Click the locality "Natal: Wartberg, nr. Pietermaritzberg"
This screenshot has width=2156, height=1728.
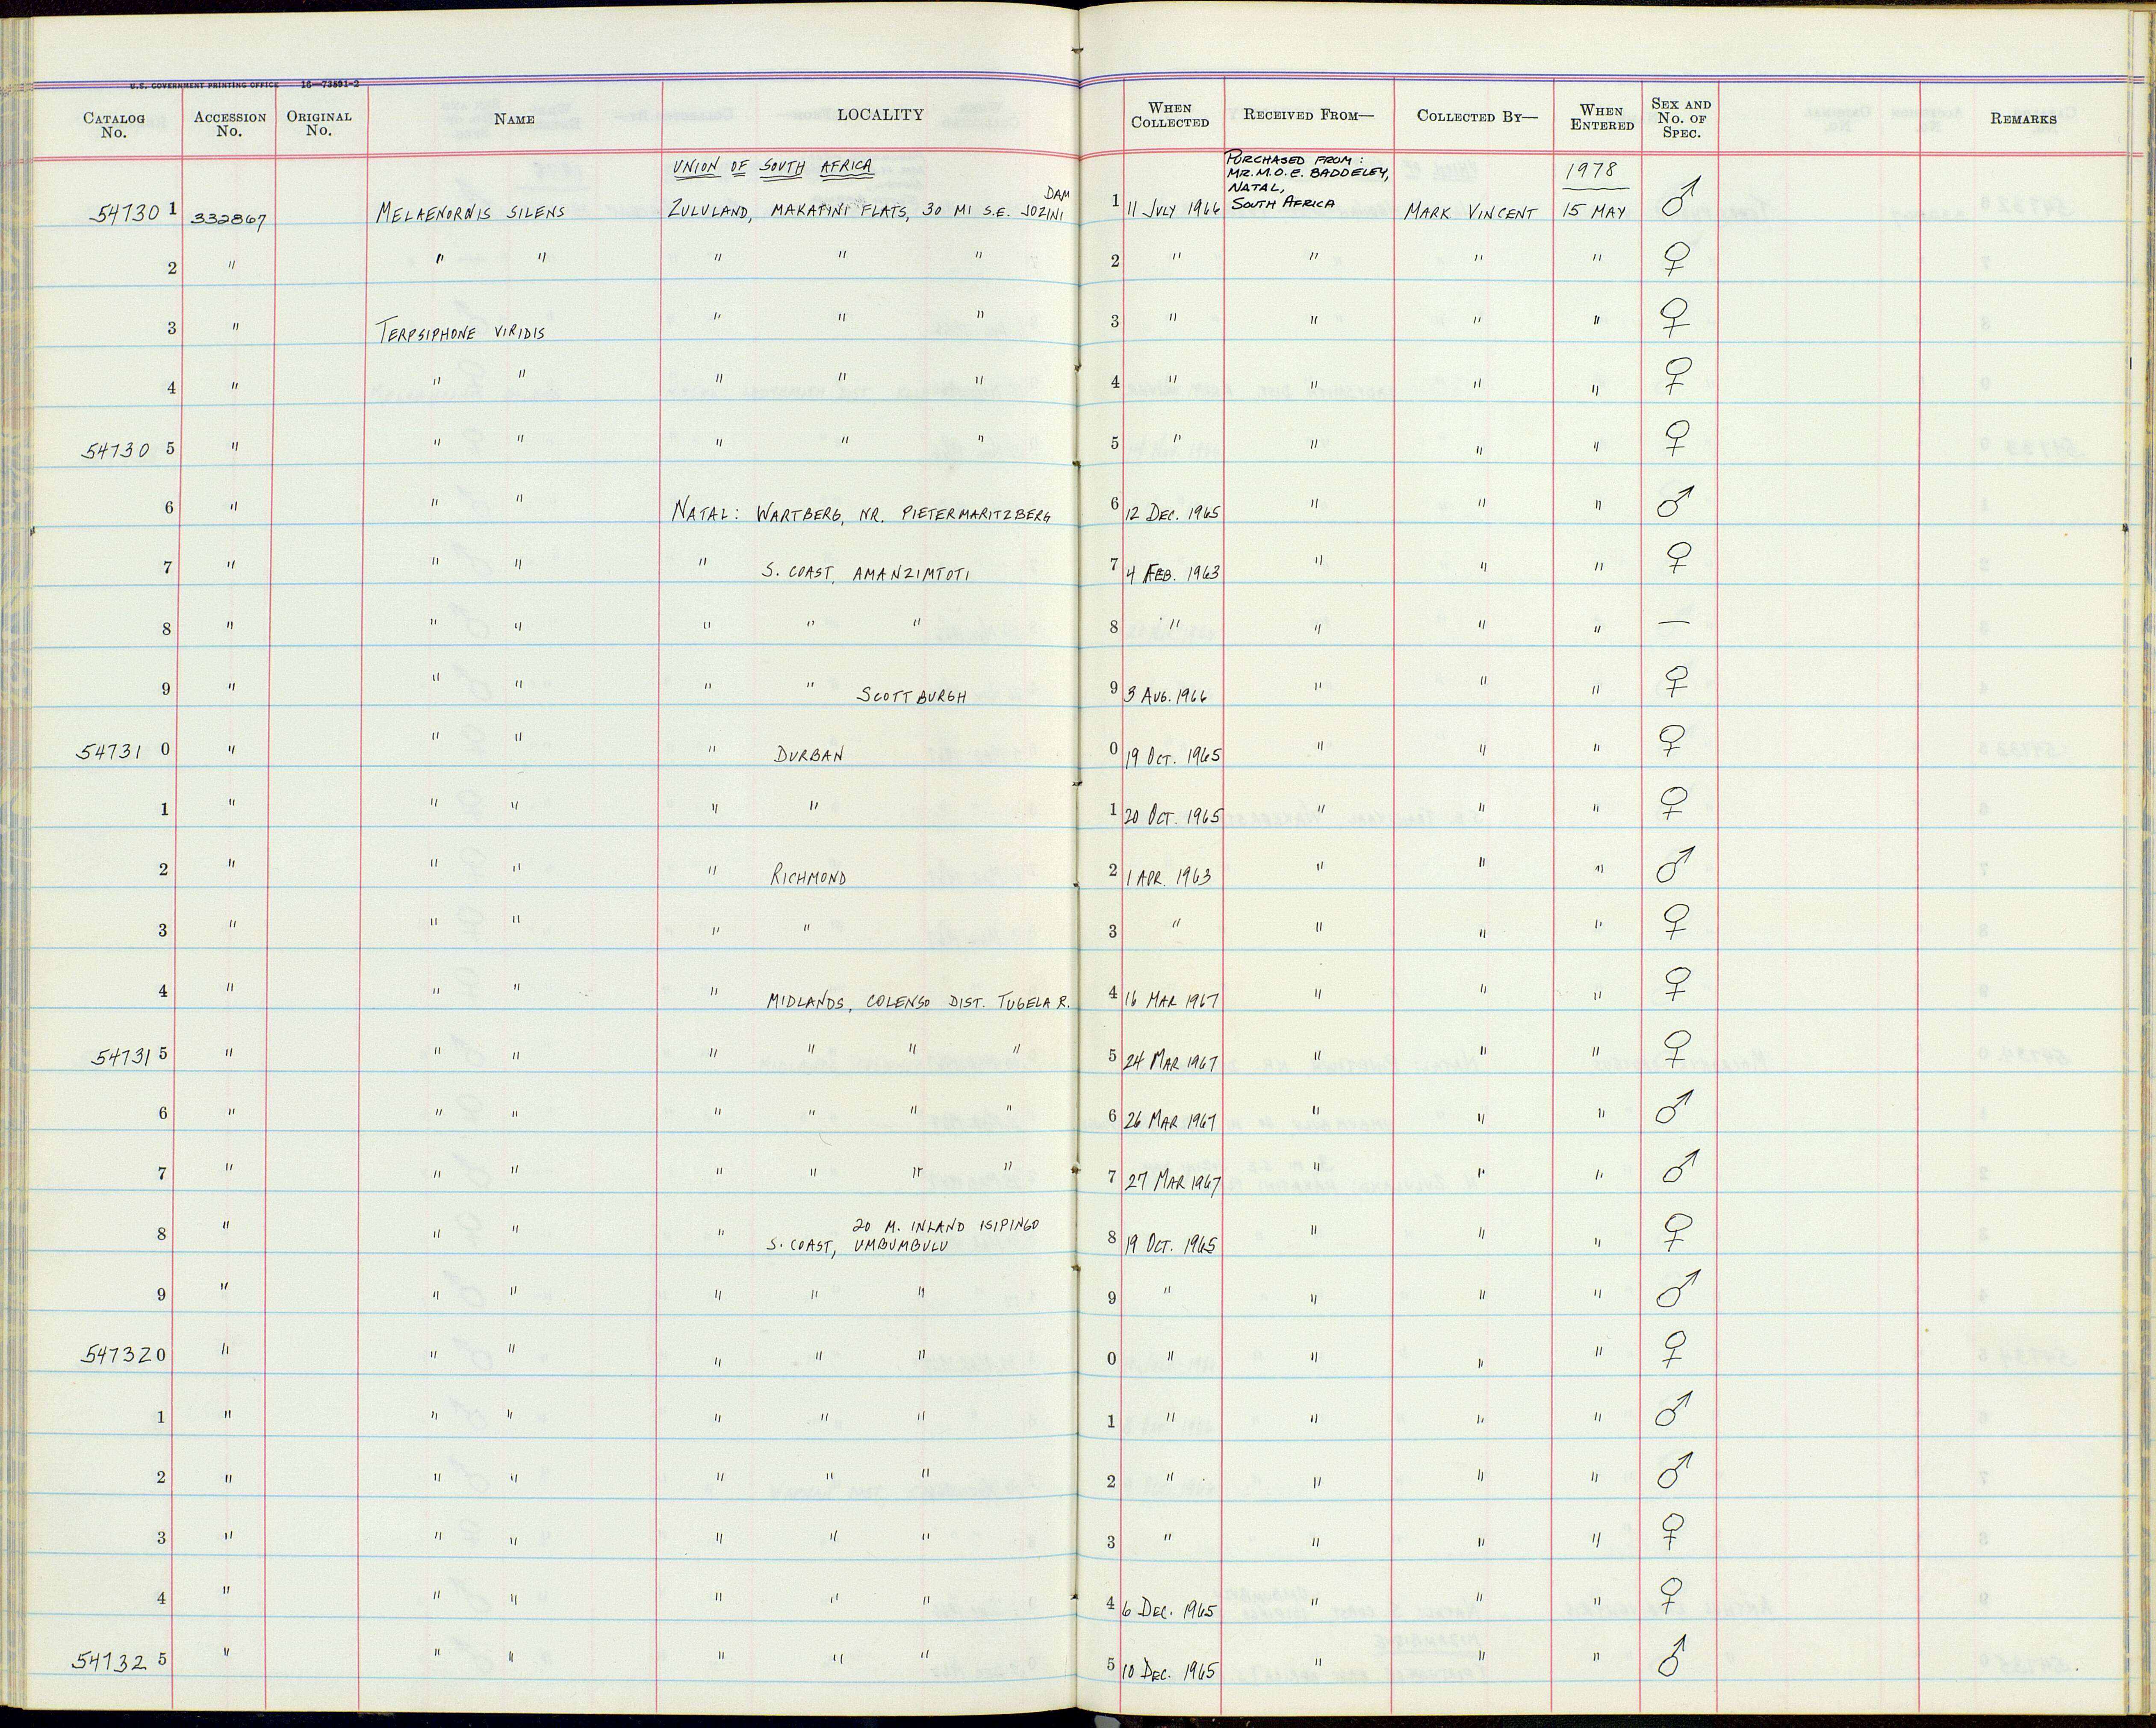point(862,514)
